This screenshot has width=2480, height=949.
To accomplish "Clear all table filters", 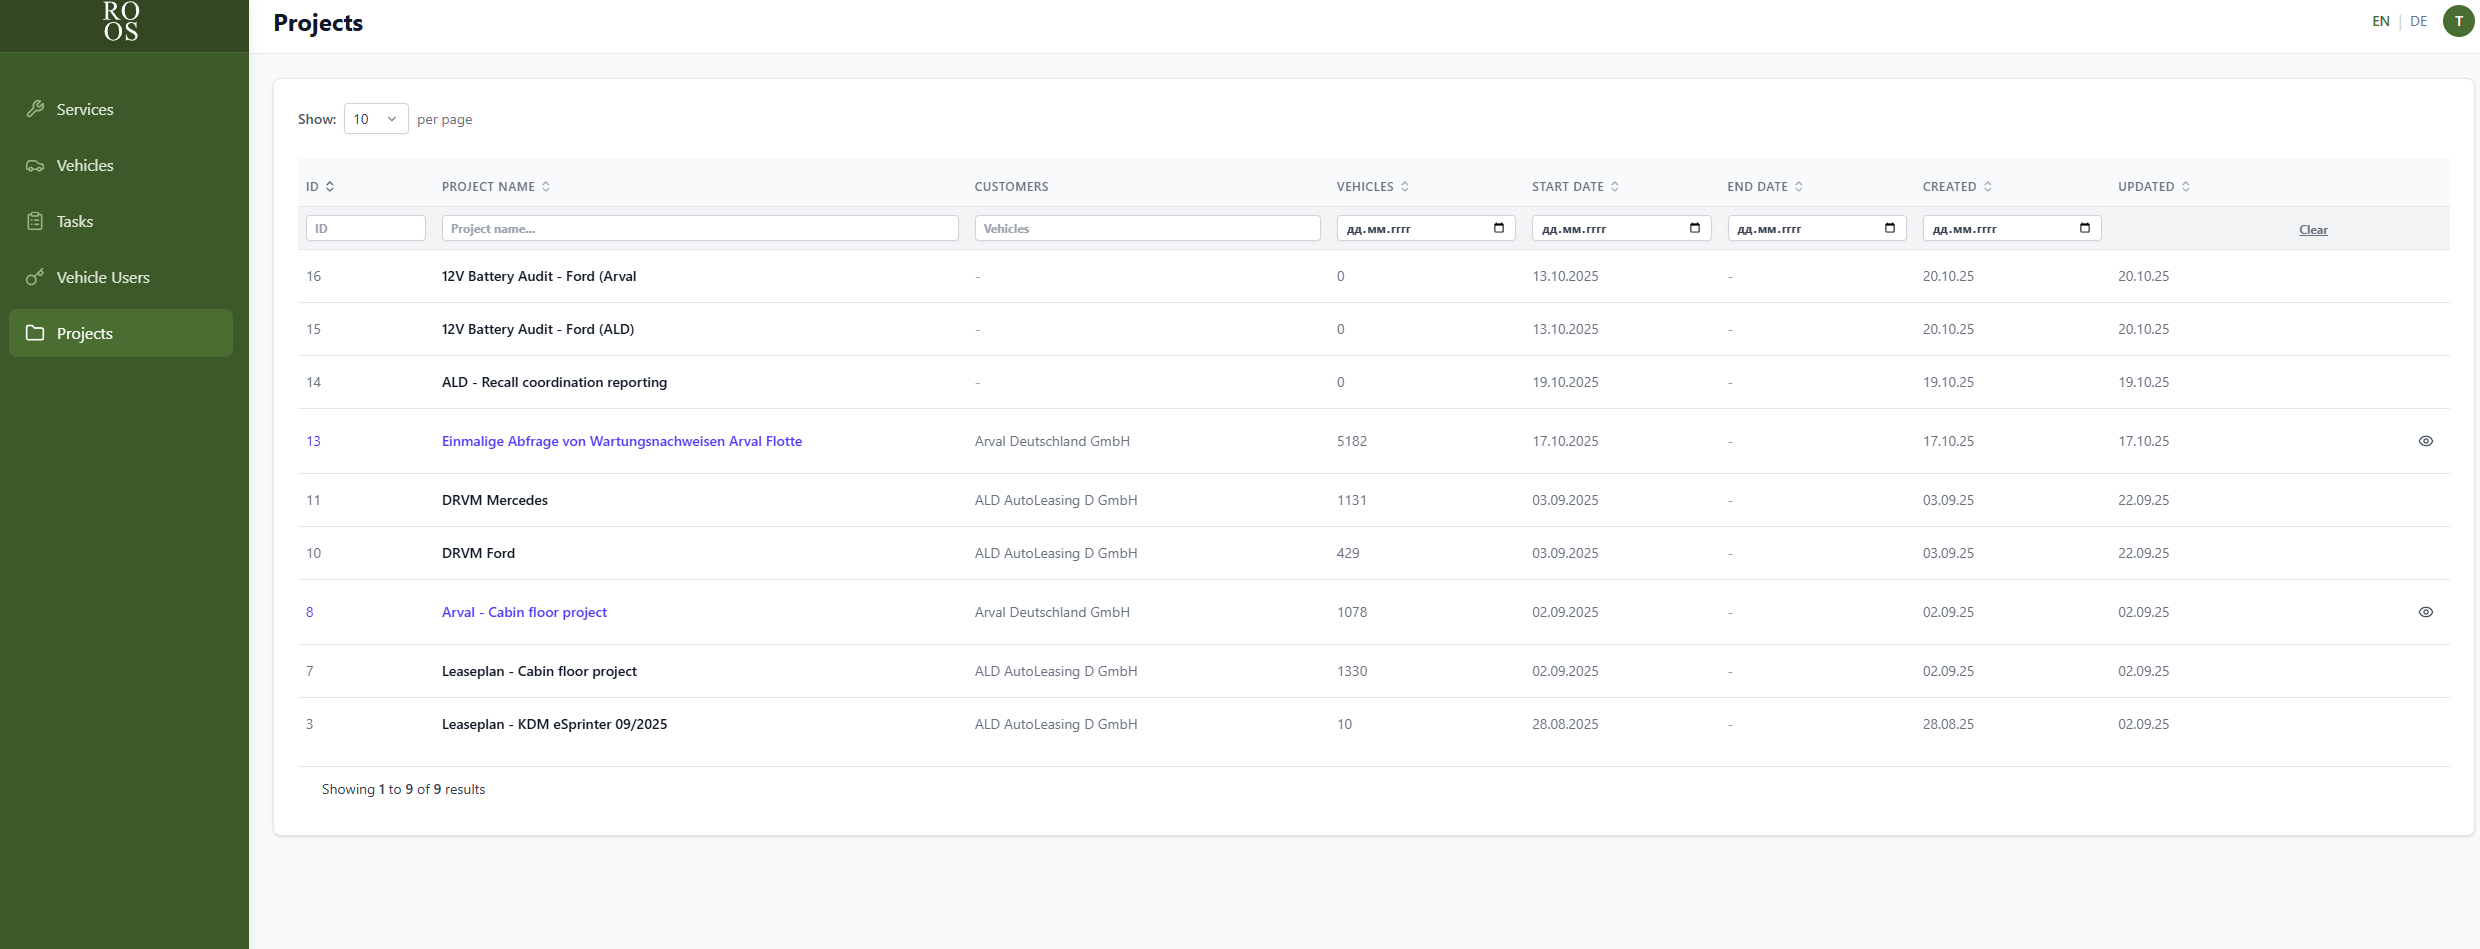I will pos(2313,230).
